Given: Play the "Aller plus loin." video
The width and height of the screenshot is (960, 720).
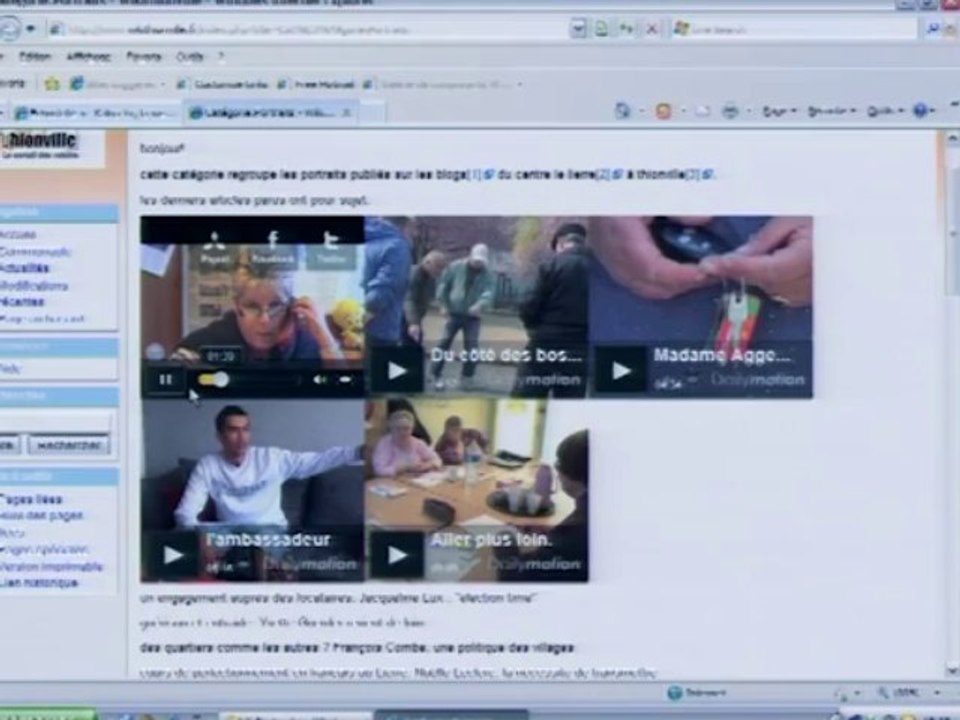Looking at the screenshot, I should [397, 555].
